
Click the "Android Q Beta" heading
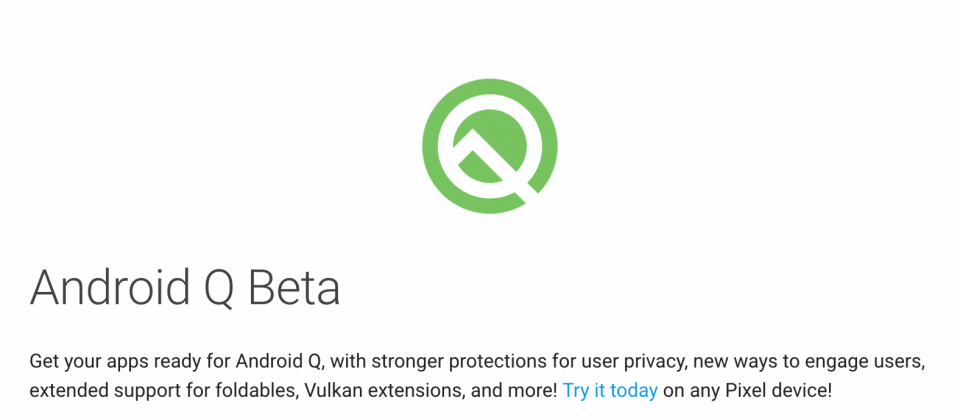point(185,287)
